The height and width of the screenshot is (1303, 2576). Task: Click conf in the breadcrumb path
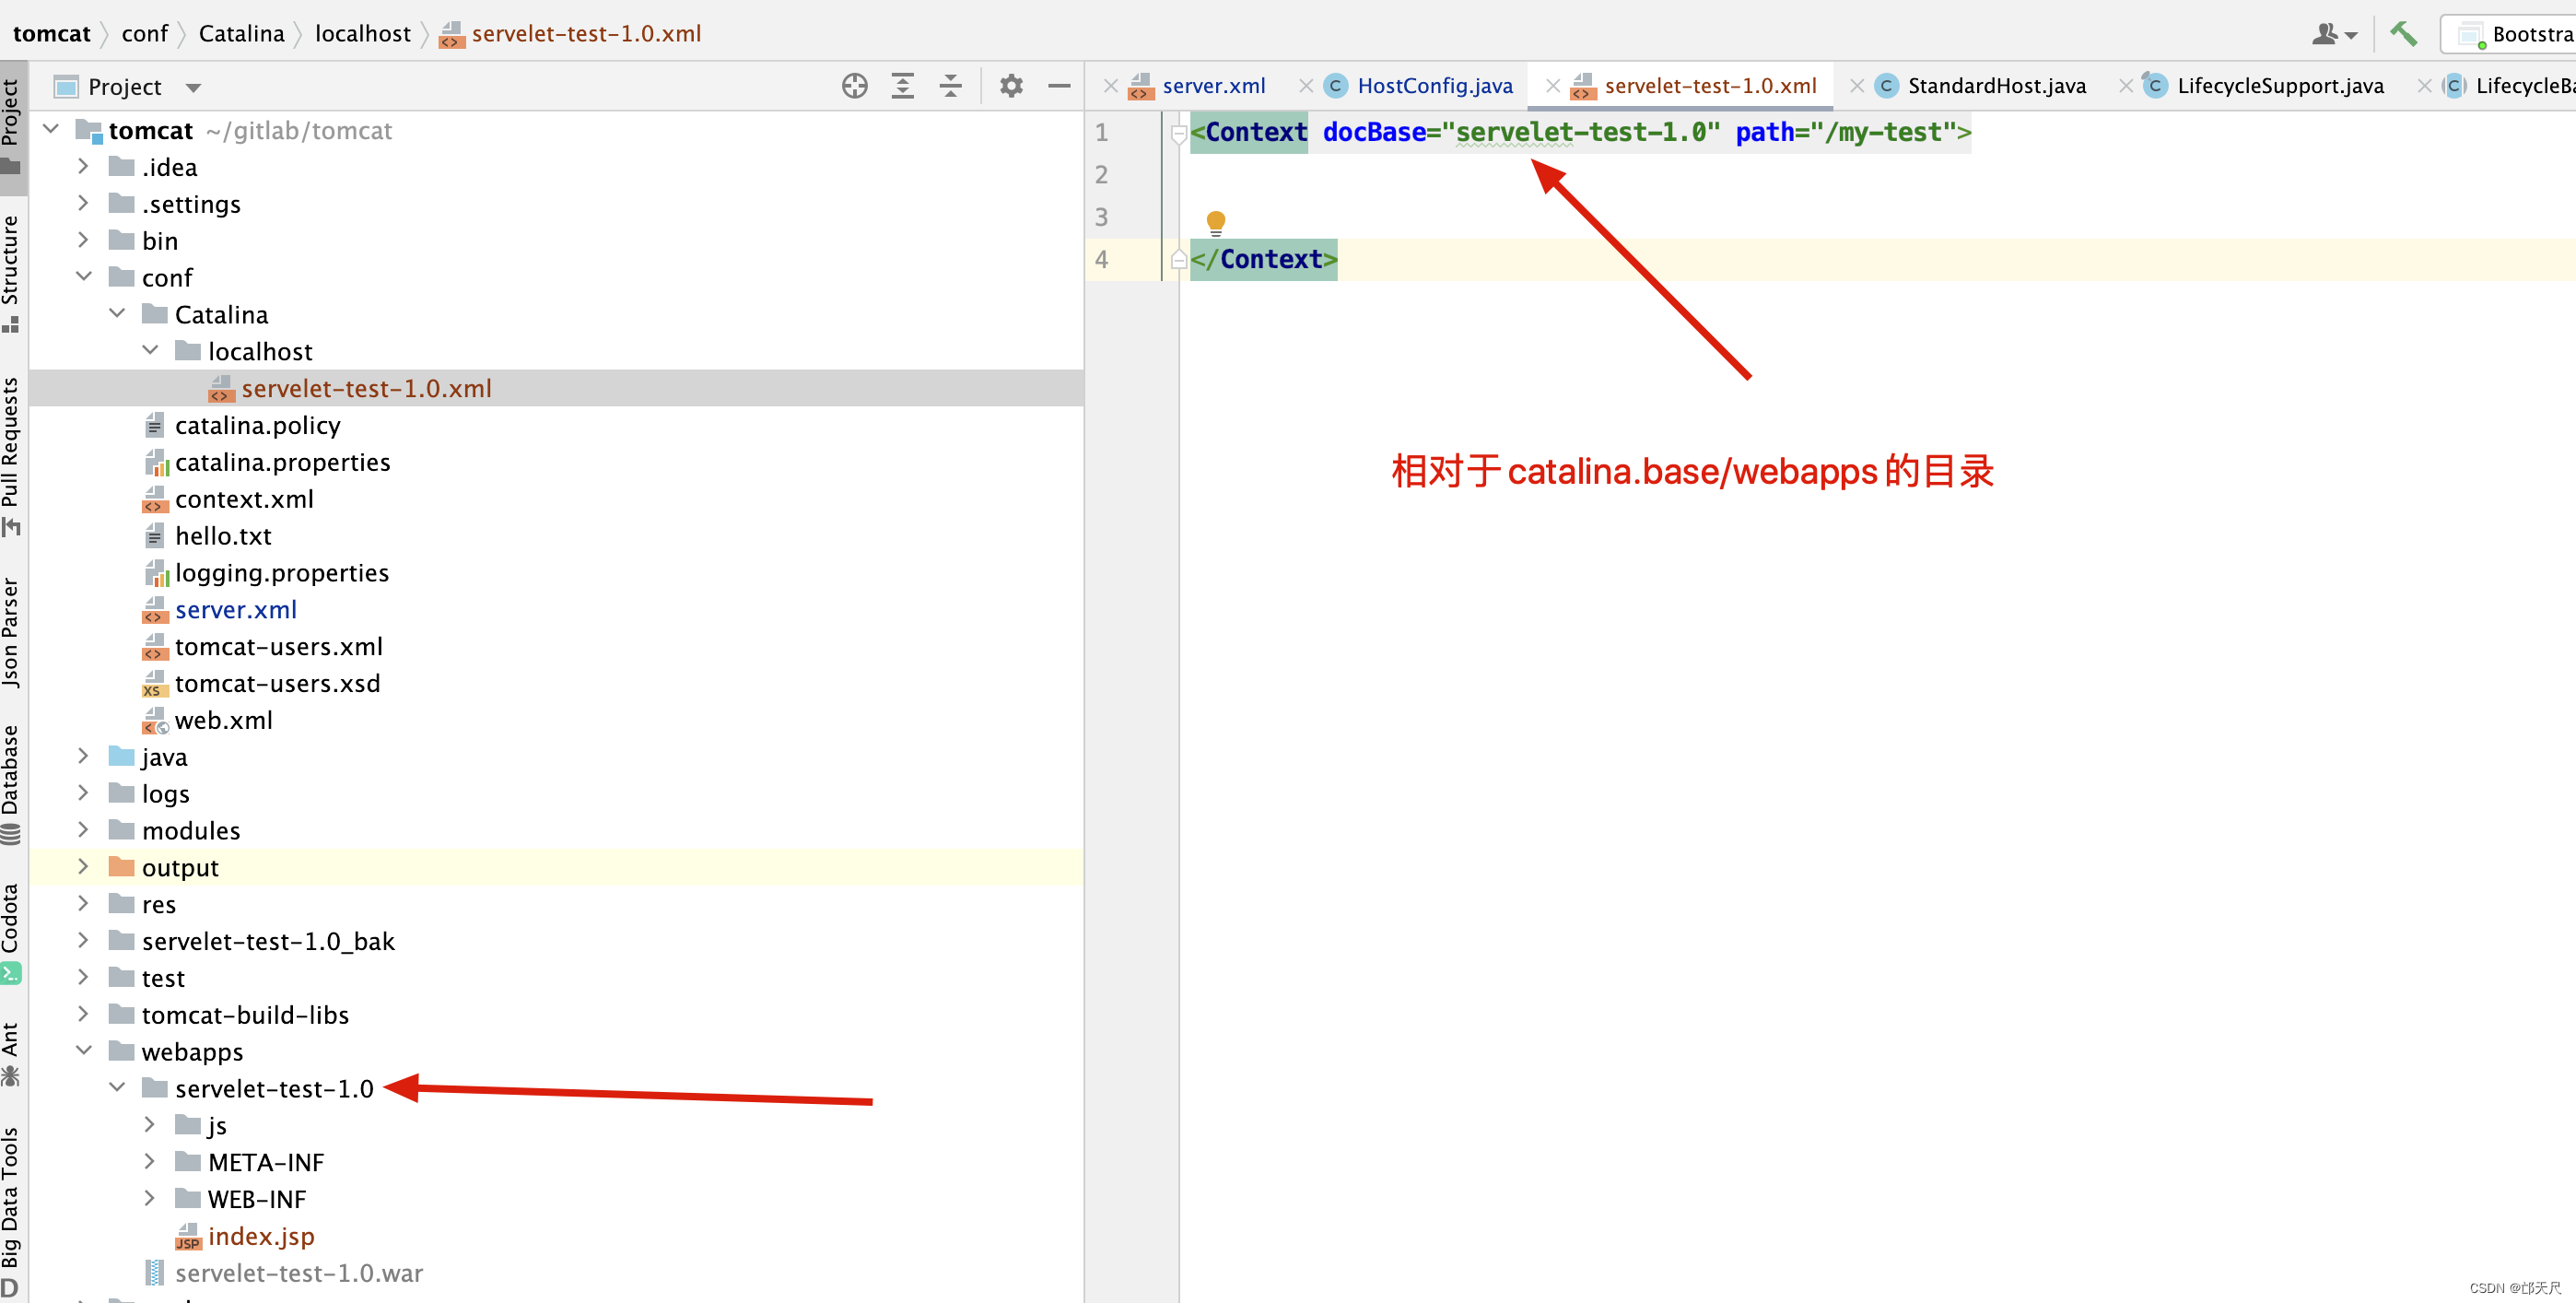(145, 34)
